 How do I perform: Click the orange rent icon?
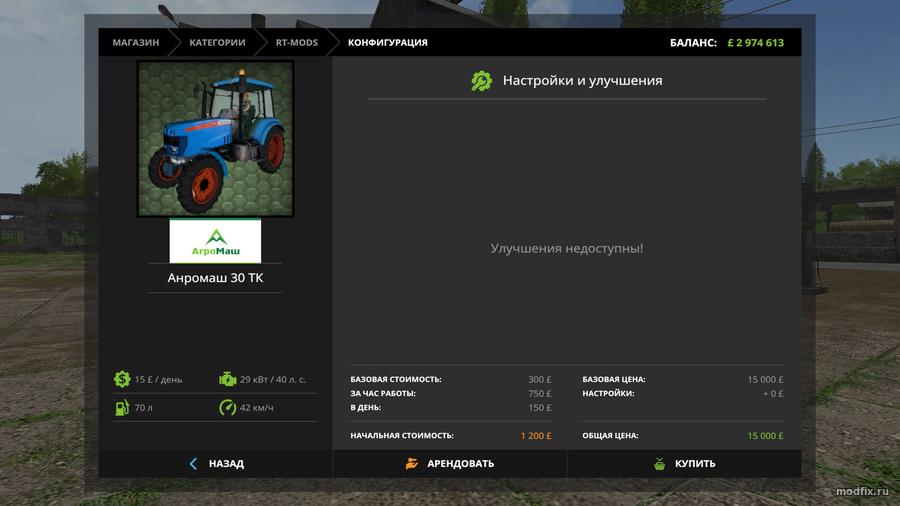pyautogui.click(x=412, y=464)
